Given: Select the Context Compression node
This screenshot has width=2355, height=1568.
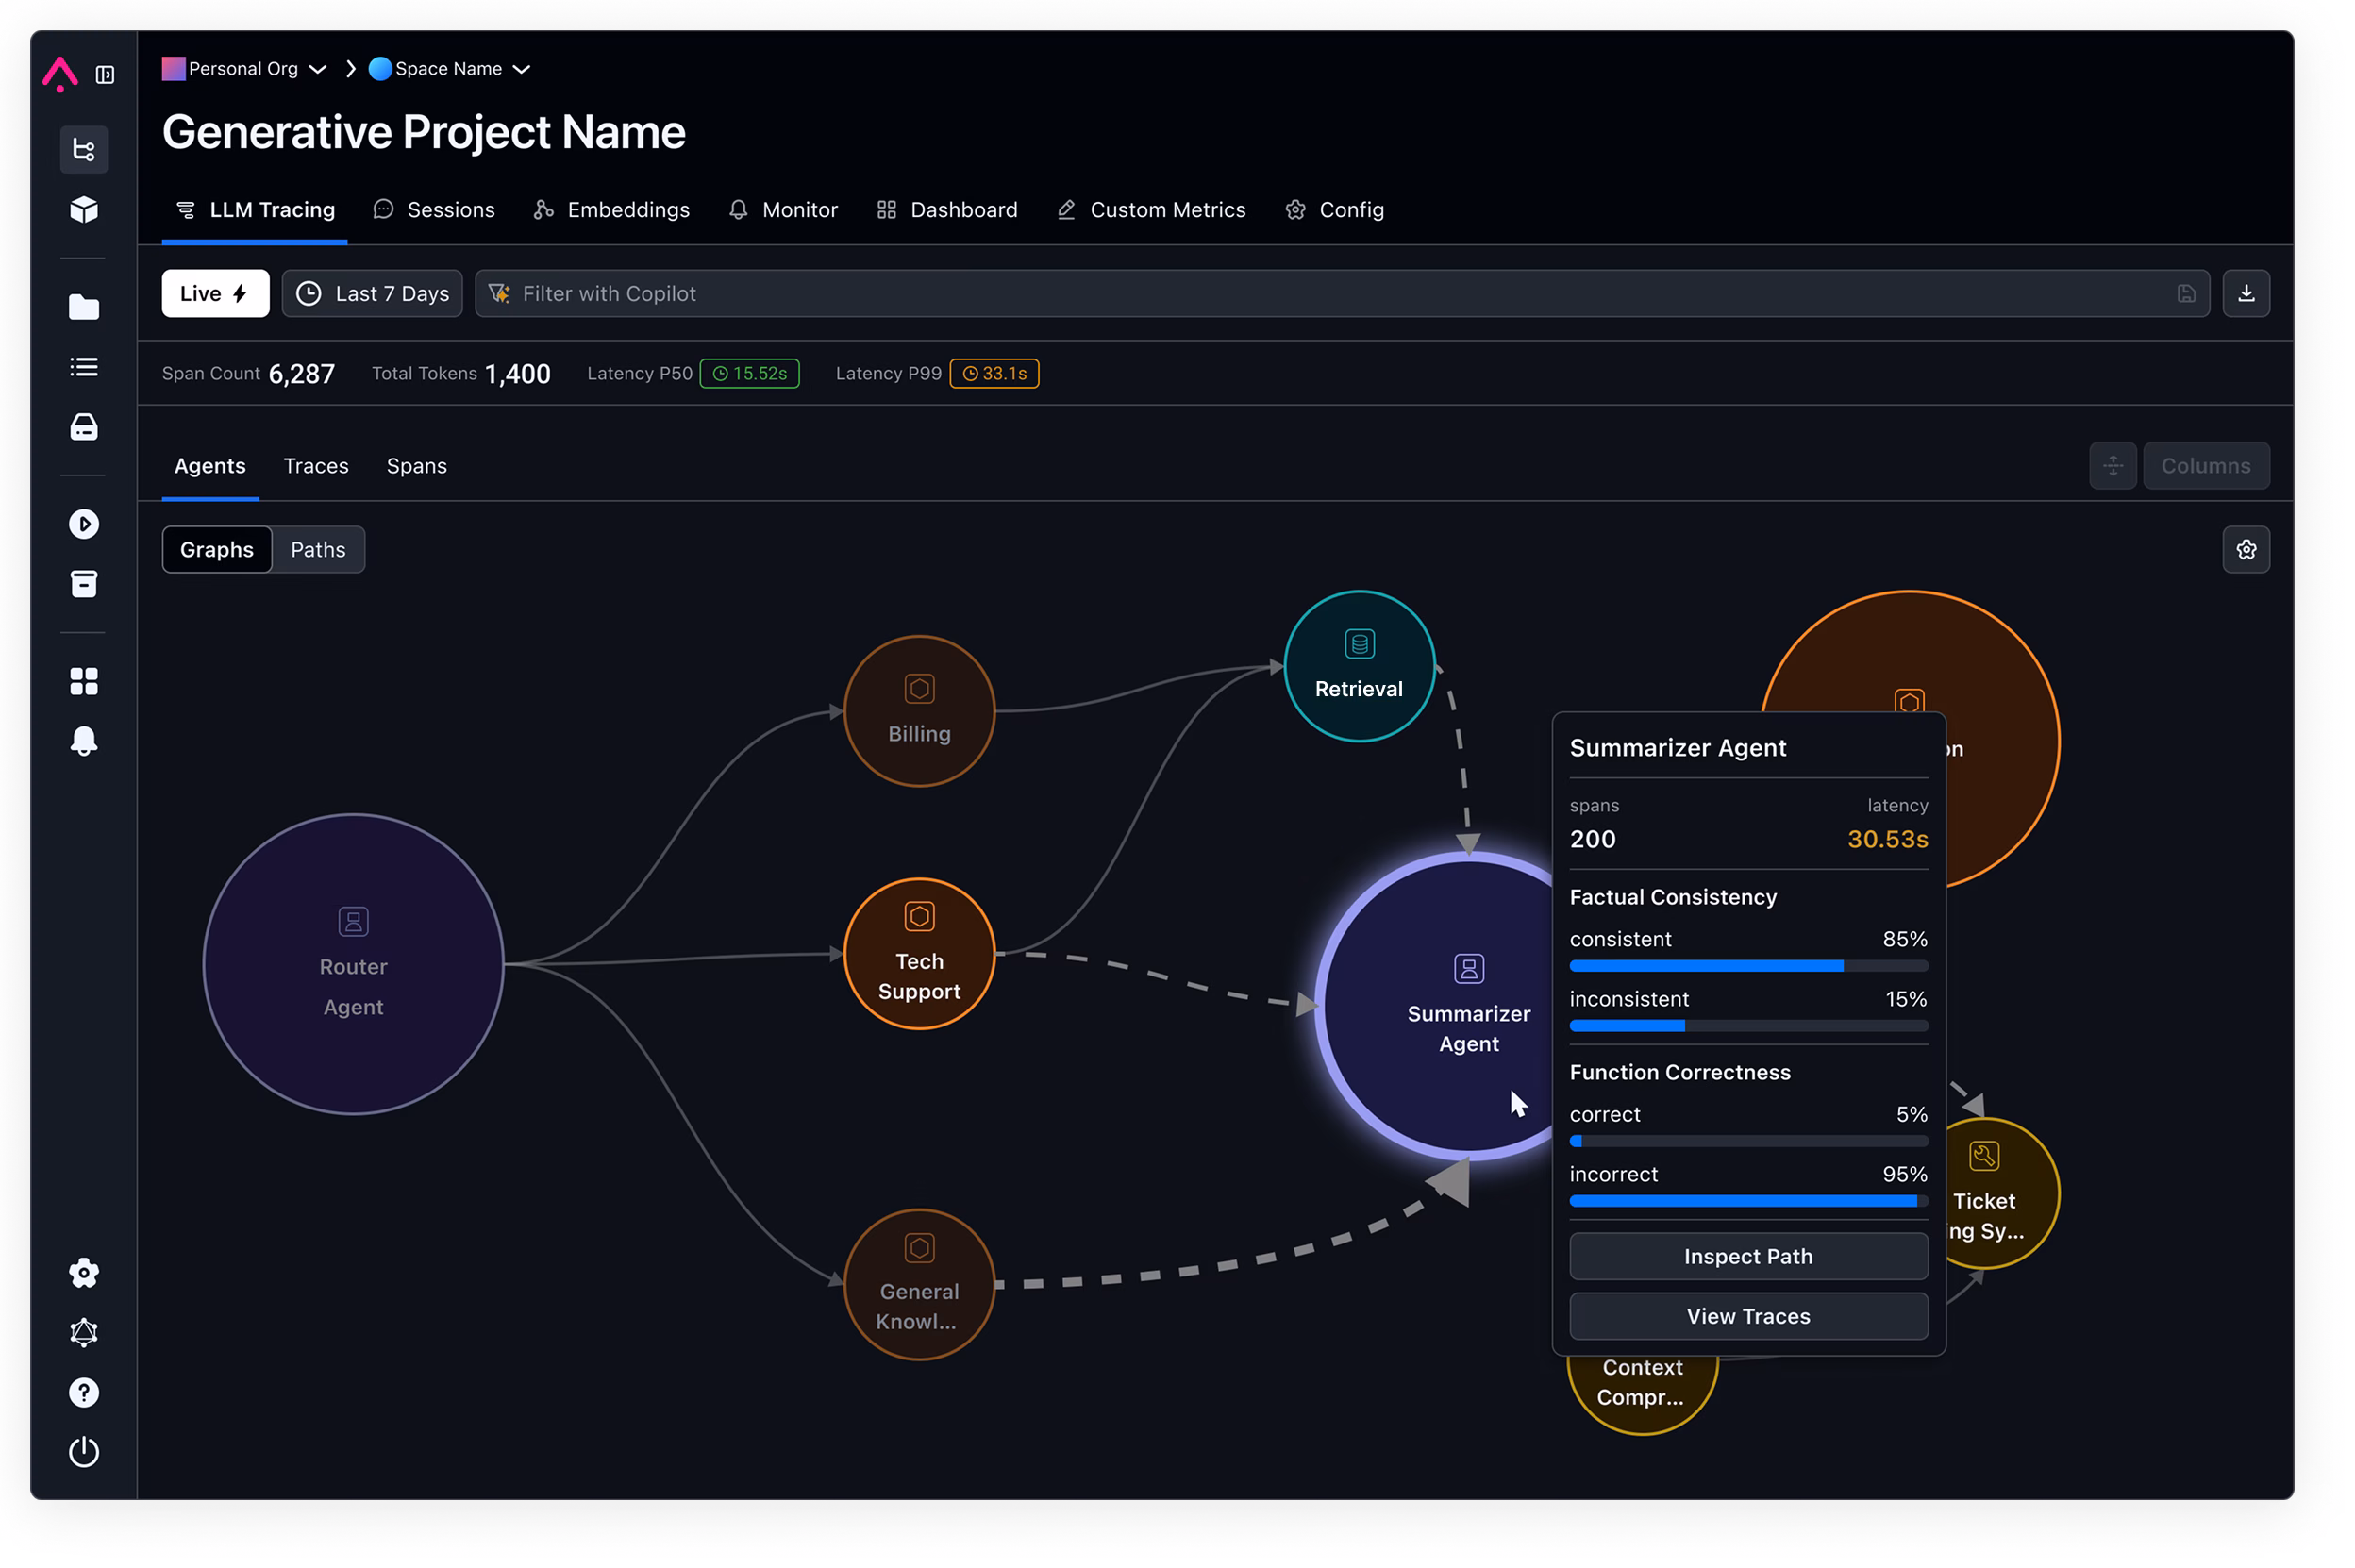Looking at the screenshot, I should click(1642, 1395).
